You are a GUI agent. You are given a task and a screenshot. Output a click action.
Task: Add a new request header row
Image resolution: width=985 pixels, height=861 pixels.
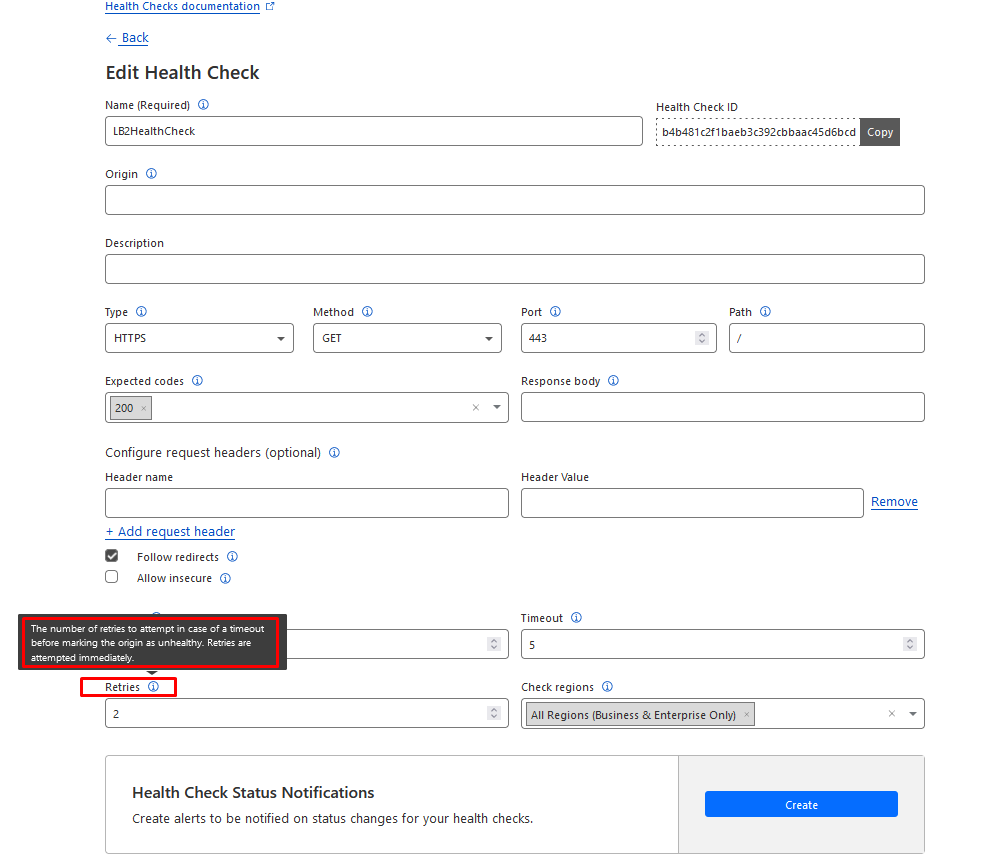tap(169, 531)
